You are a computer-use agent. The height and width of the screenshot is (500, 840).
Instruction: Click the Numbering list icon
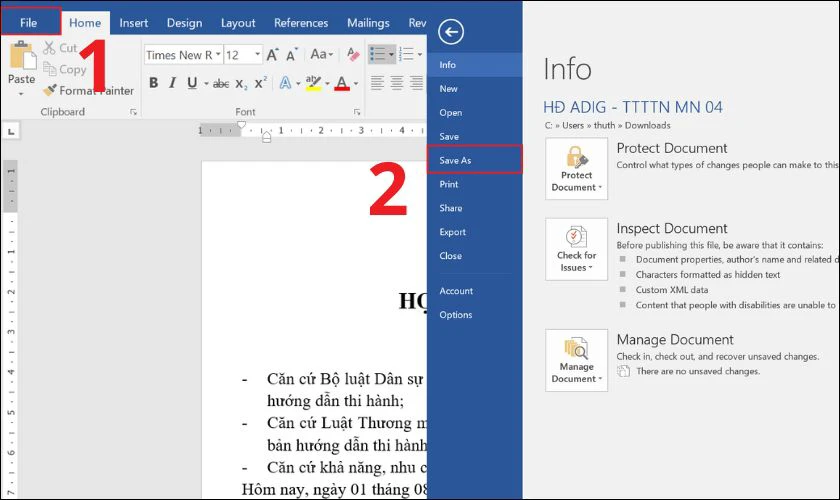coord(407,54)
